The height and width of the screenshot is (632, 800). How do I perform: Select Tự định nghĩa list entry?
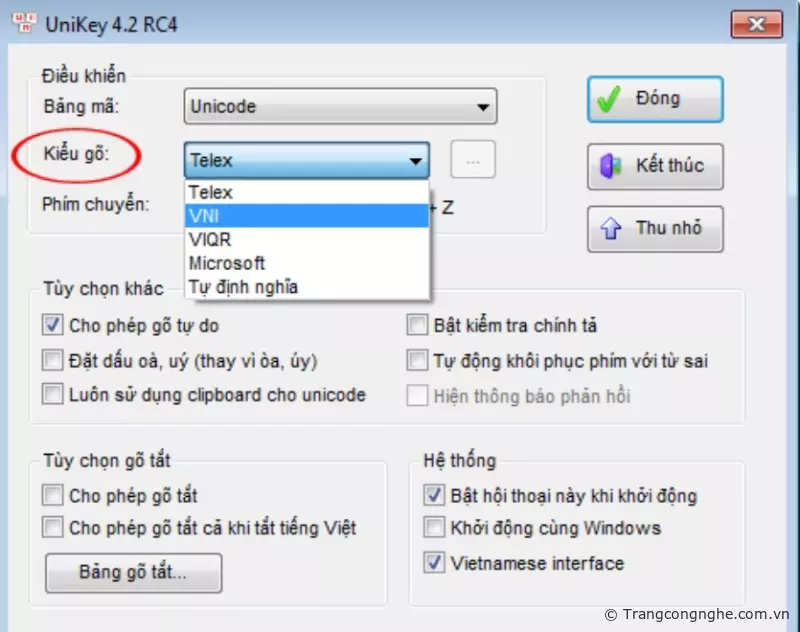[x=307, y=287]
